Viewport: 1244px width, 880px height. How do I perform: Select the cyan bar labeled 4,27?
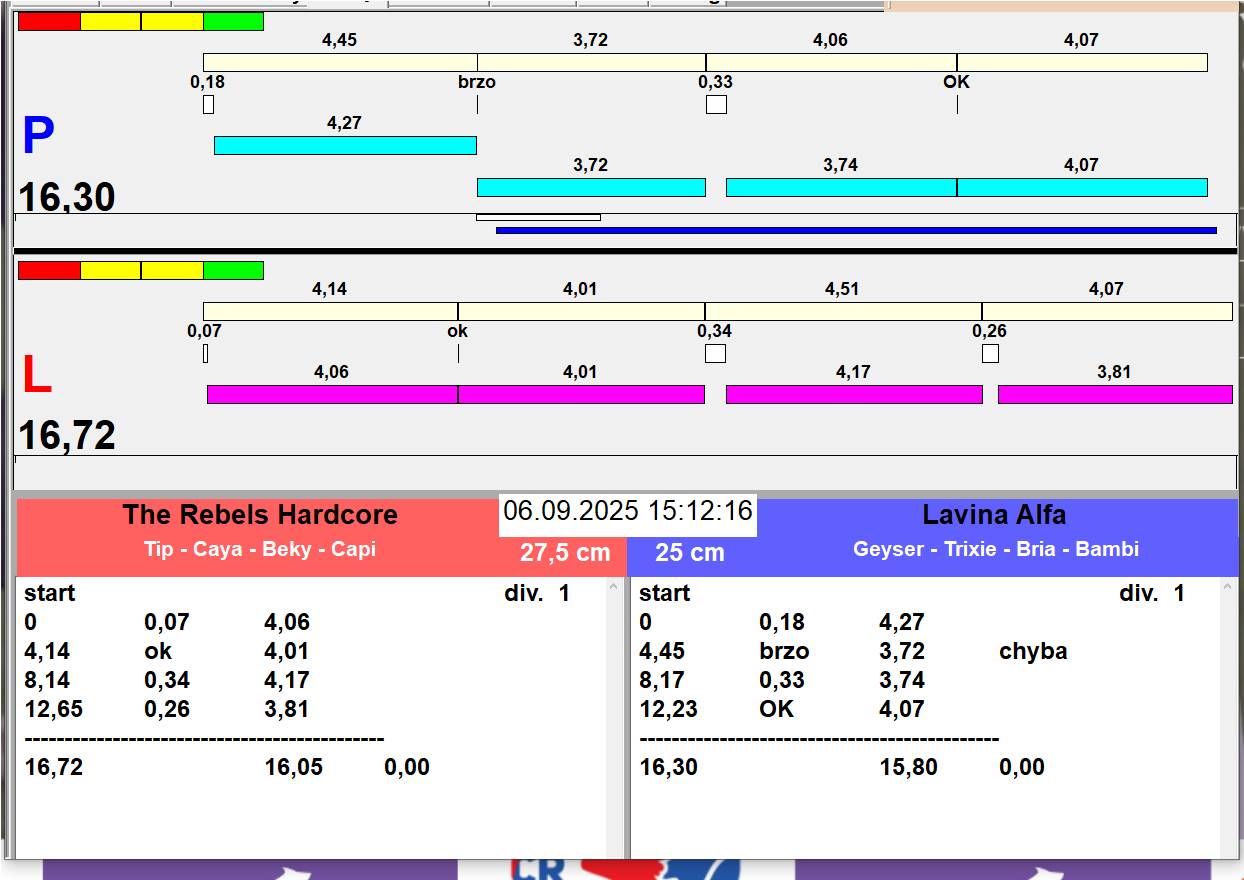click(x=345, y=146)
